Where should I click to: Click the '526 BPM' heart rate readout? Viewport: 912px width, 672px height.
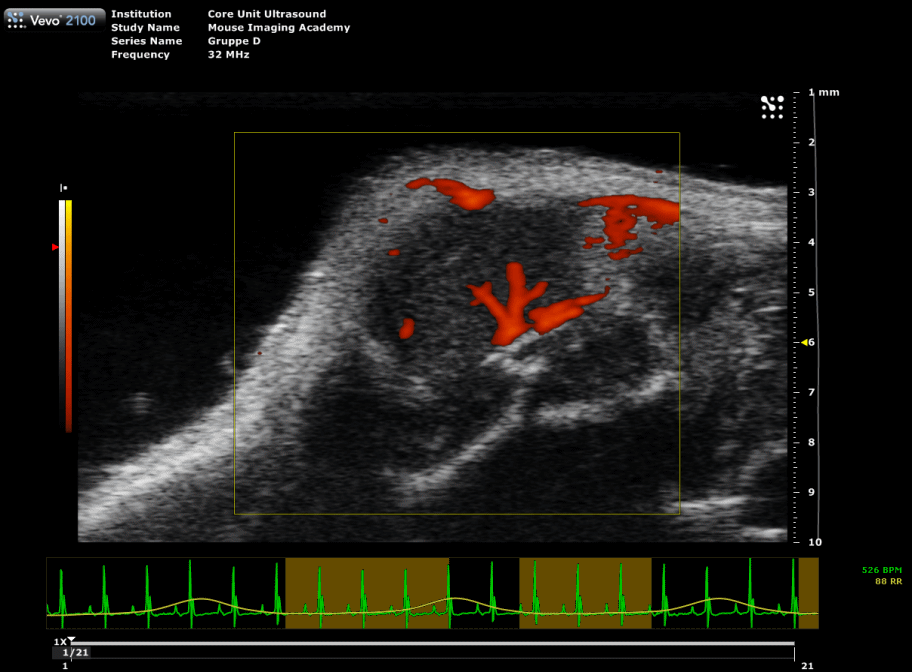[882, 570]
